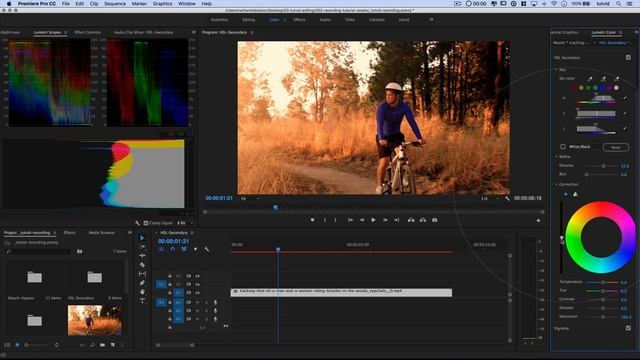
Task: Click the Reset button
Action: click(616, 147)
